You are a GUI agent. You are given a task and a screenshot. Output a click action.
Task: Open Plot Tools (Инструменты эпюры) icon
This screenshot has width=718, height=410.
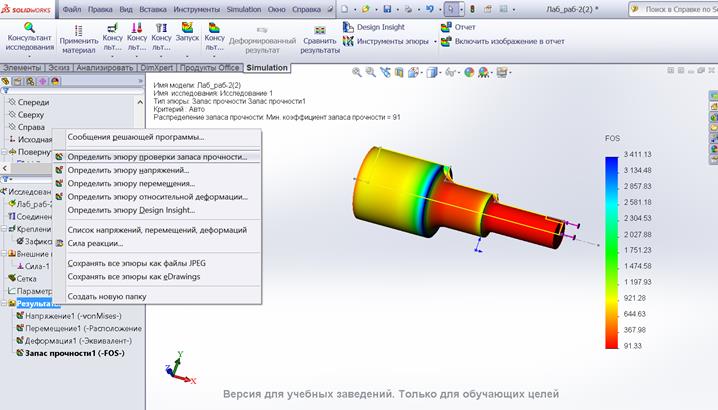point(348,41)
